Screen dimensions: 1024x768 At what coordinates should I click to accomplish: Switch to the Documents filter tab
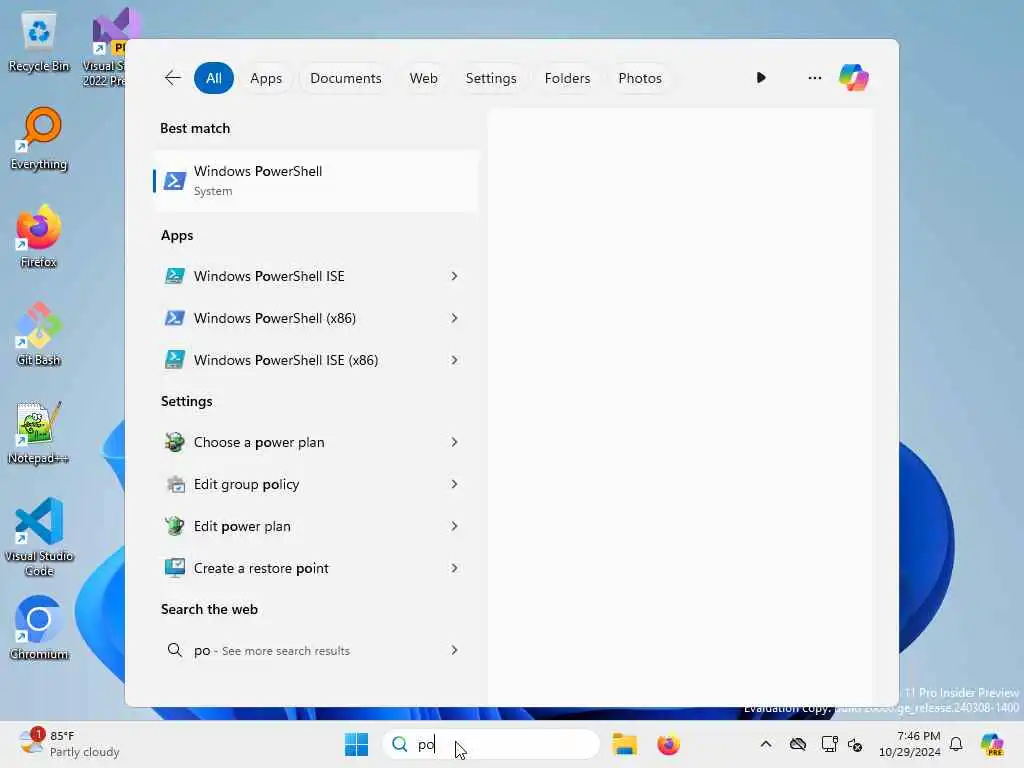tap(345, 78)
